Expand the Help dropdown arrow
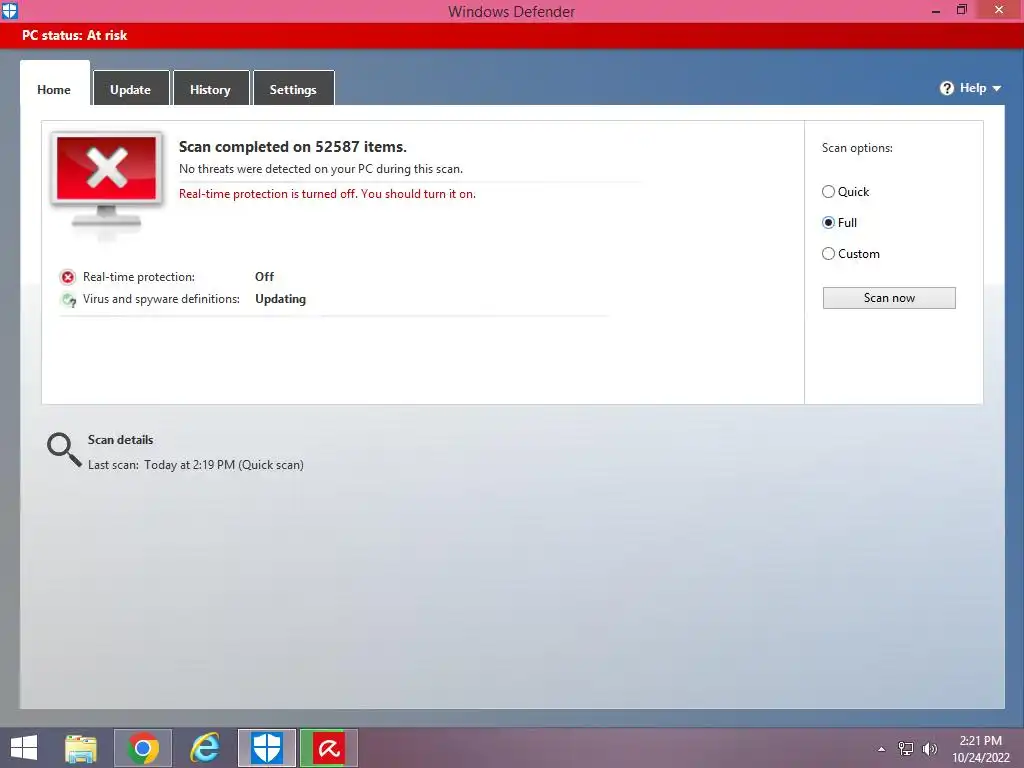Viewport: 1024px width, 768px height. (997, 88)
